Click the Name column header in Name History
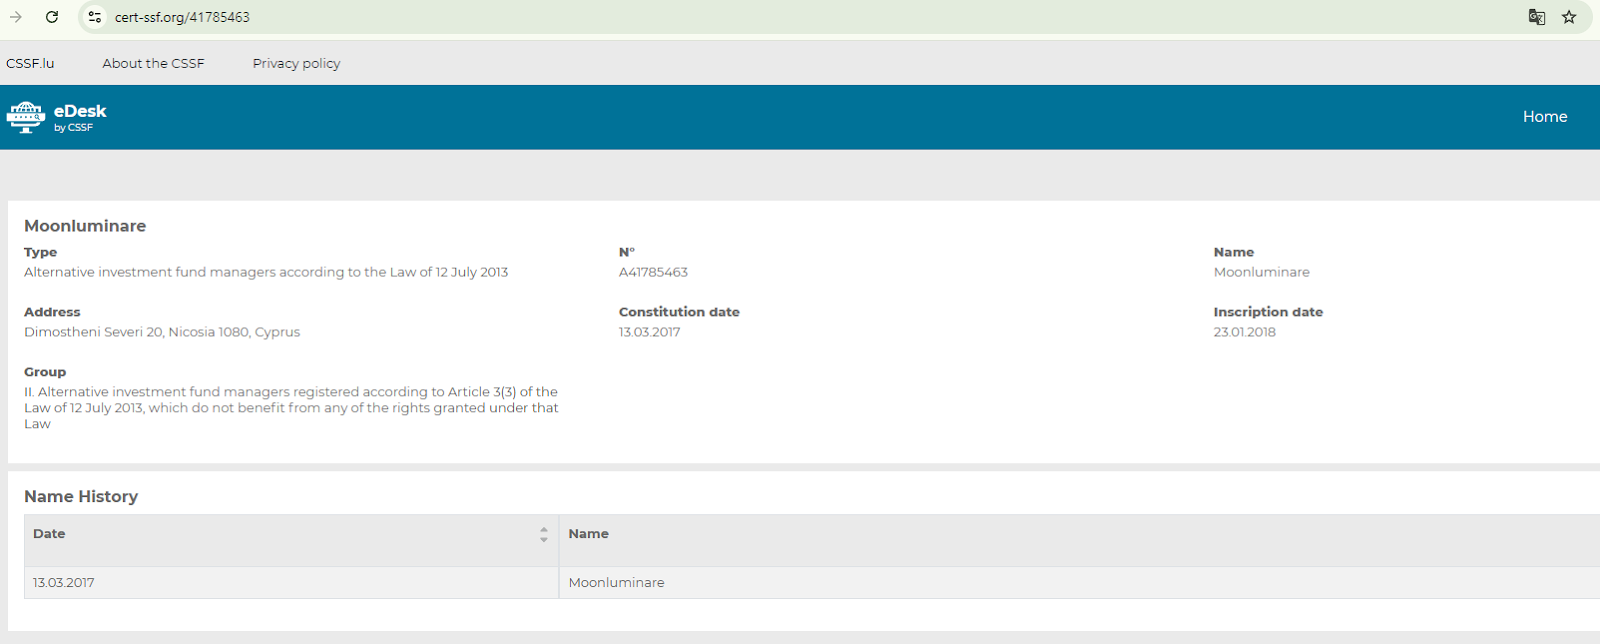The image size is (1600, 644). click(588, 534)
